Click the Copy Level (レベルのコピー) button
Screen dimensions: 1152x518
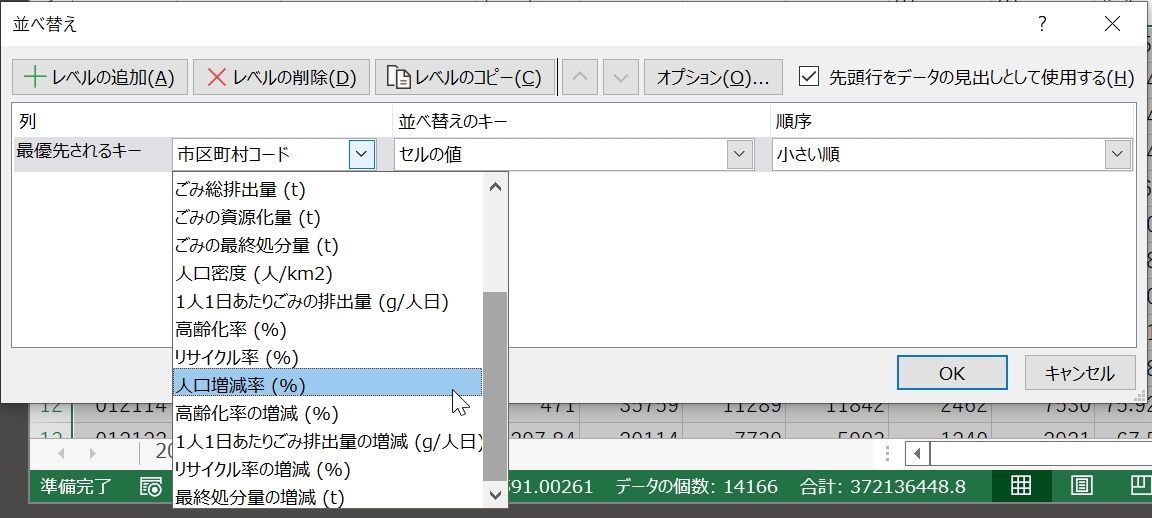(x=466, y=78)
